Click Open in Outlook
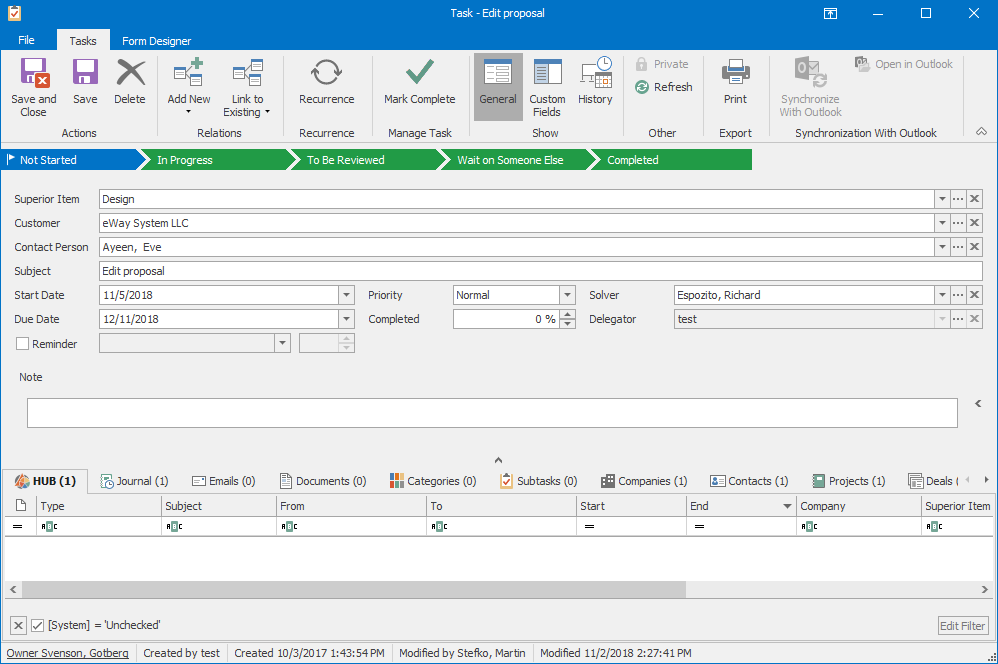This screenshot has width=998, height=664. [x=904, y=64]
